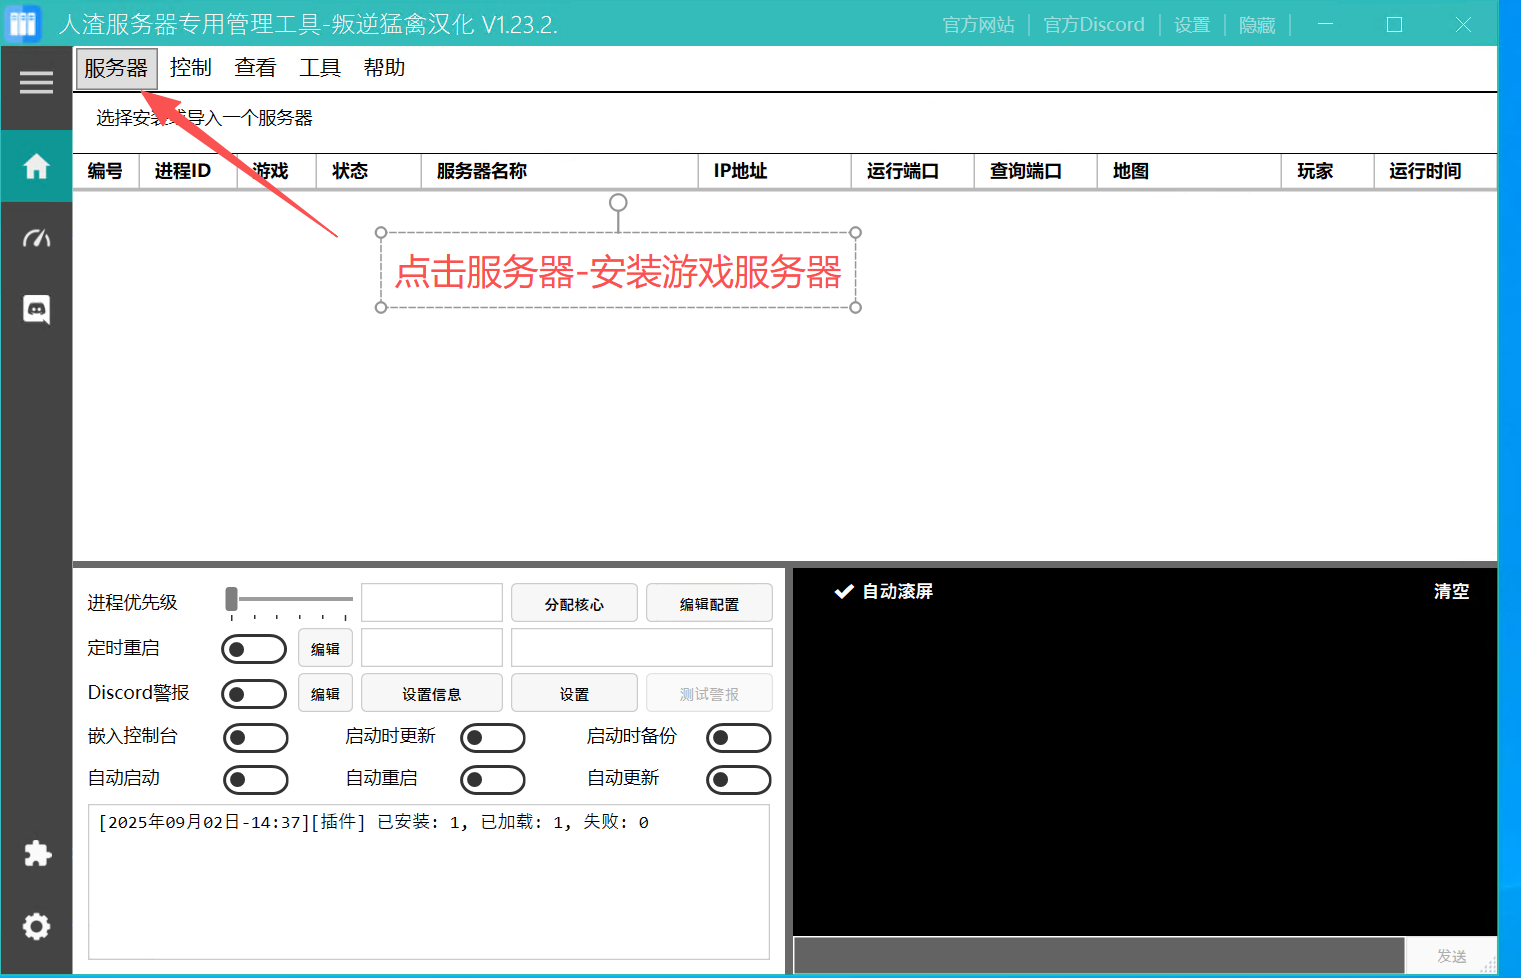Uncheck the 自动滚屏 checkbox
The height and width of the screenshot is (978, 1521).
point(843,591)
